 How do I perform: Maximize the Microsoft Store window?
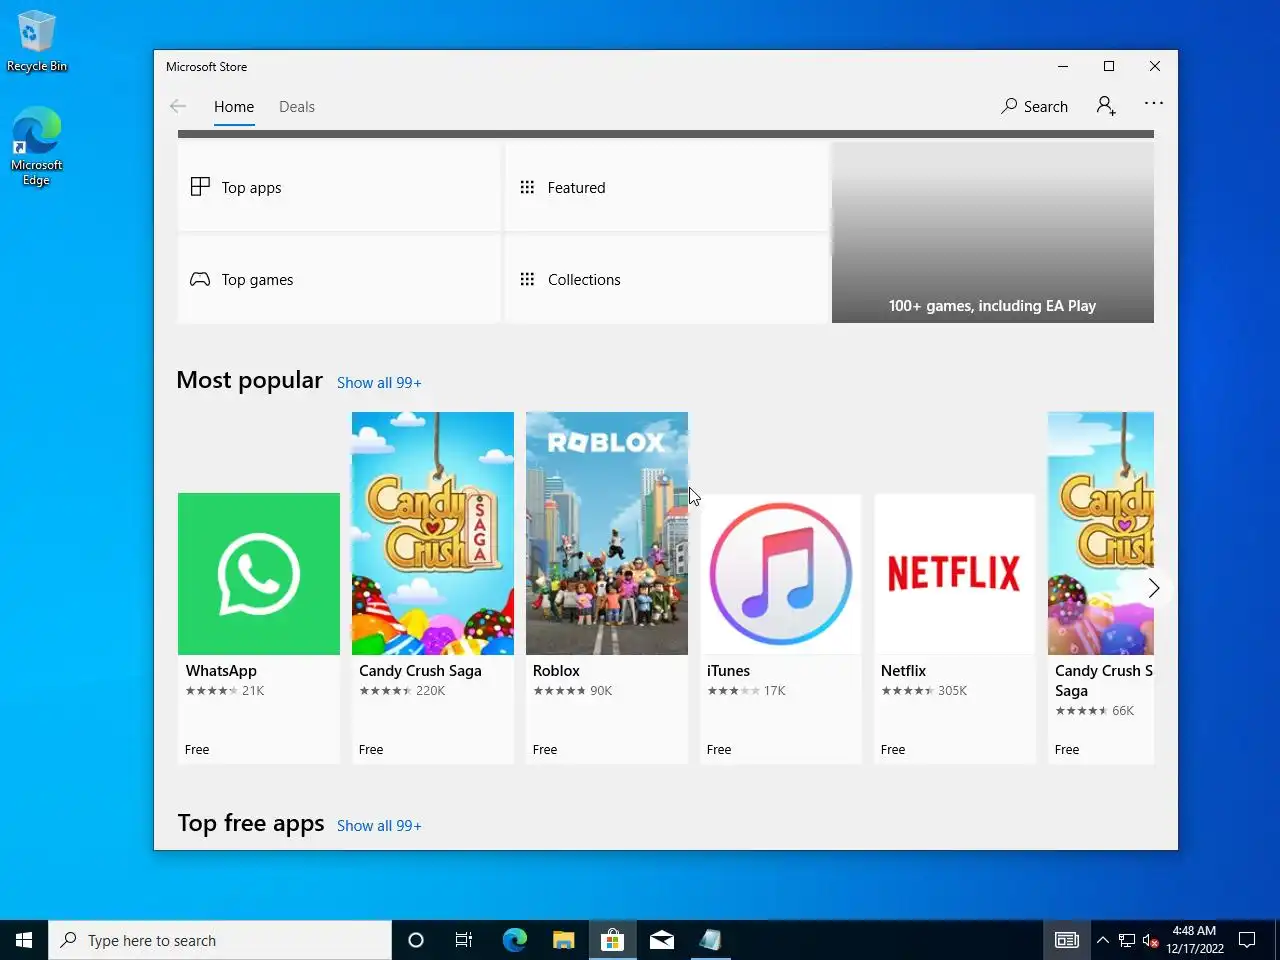point(1109,66)
